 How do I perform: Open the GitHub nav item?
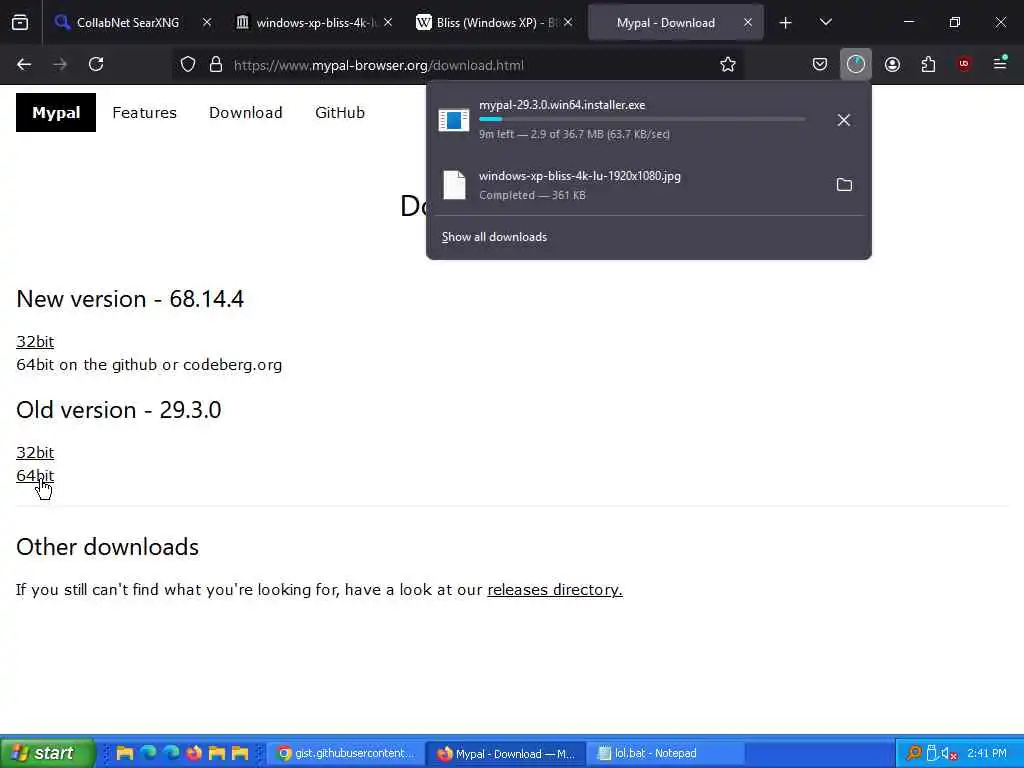click(340, 112)
